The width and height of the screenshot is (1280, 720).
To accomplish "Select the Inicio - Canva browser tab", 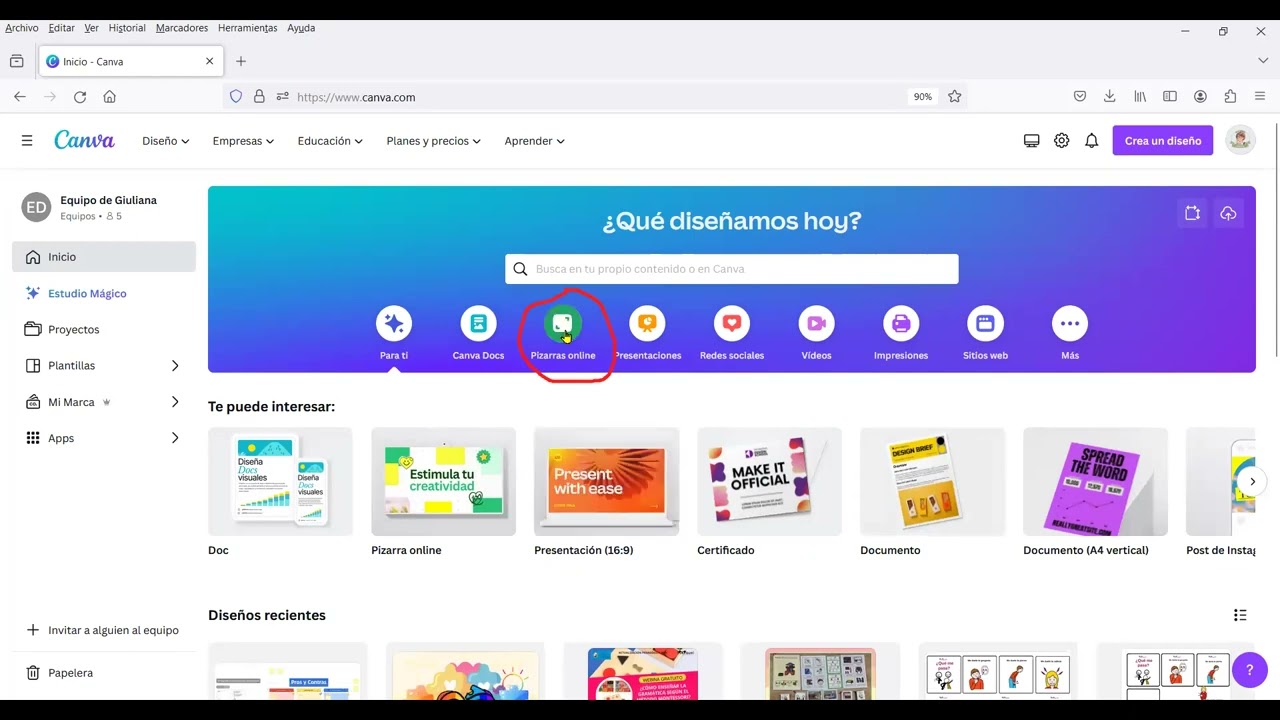I will click(x=131, y=61).
